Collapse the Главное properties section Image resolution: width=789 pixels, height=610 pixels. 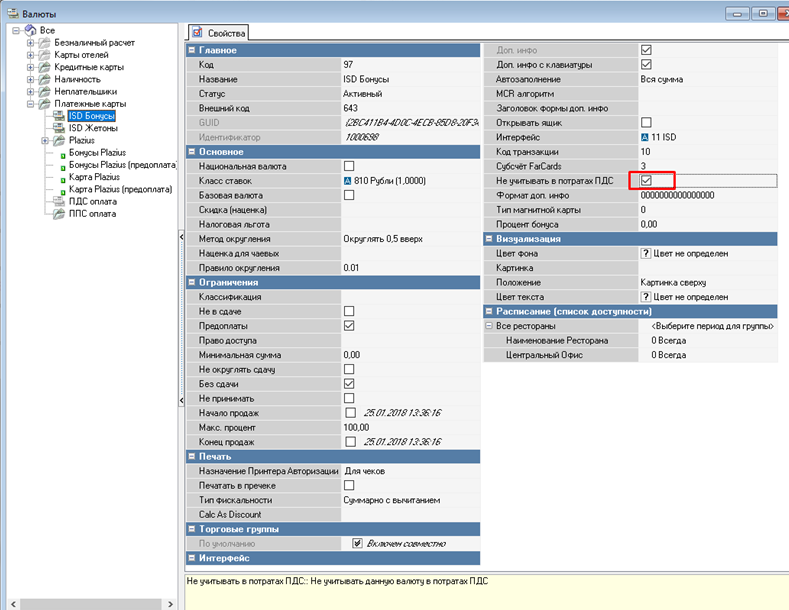(192, 50)
